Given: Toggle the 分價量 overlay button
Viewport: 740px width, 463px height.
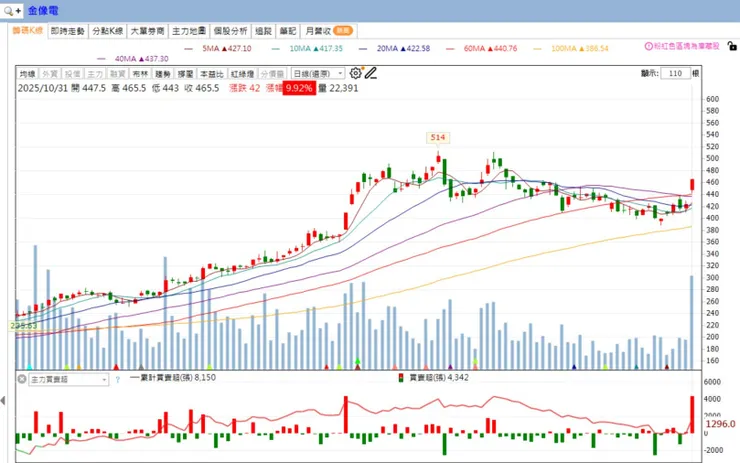Looking at the screenshot, I should [272, 74].
